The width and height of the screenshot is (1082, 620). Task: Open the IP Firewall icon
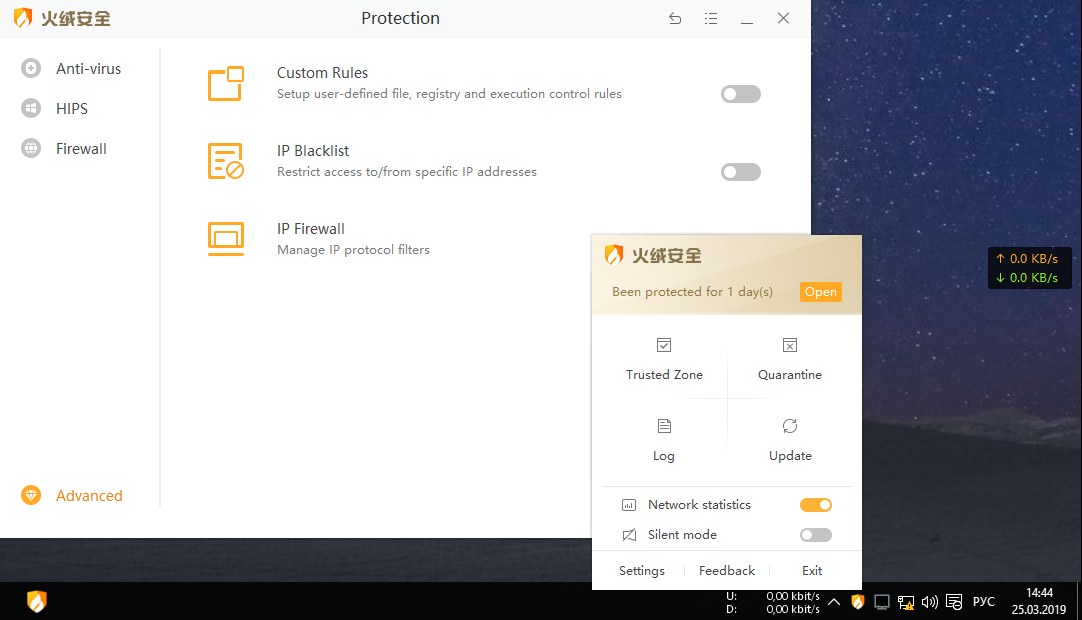226,239
